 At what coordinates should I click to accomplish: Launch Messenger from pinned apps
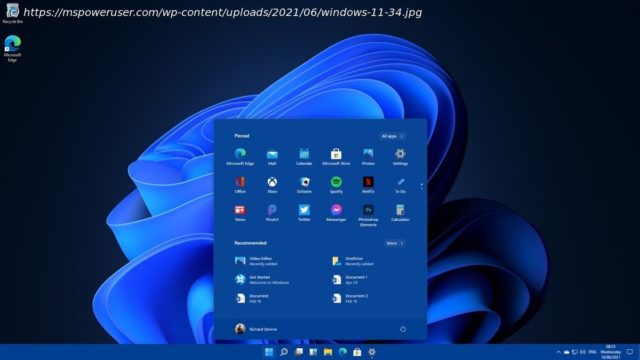[336, 213]
